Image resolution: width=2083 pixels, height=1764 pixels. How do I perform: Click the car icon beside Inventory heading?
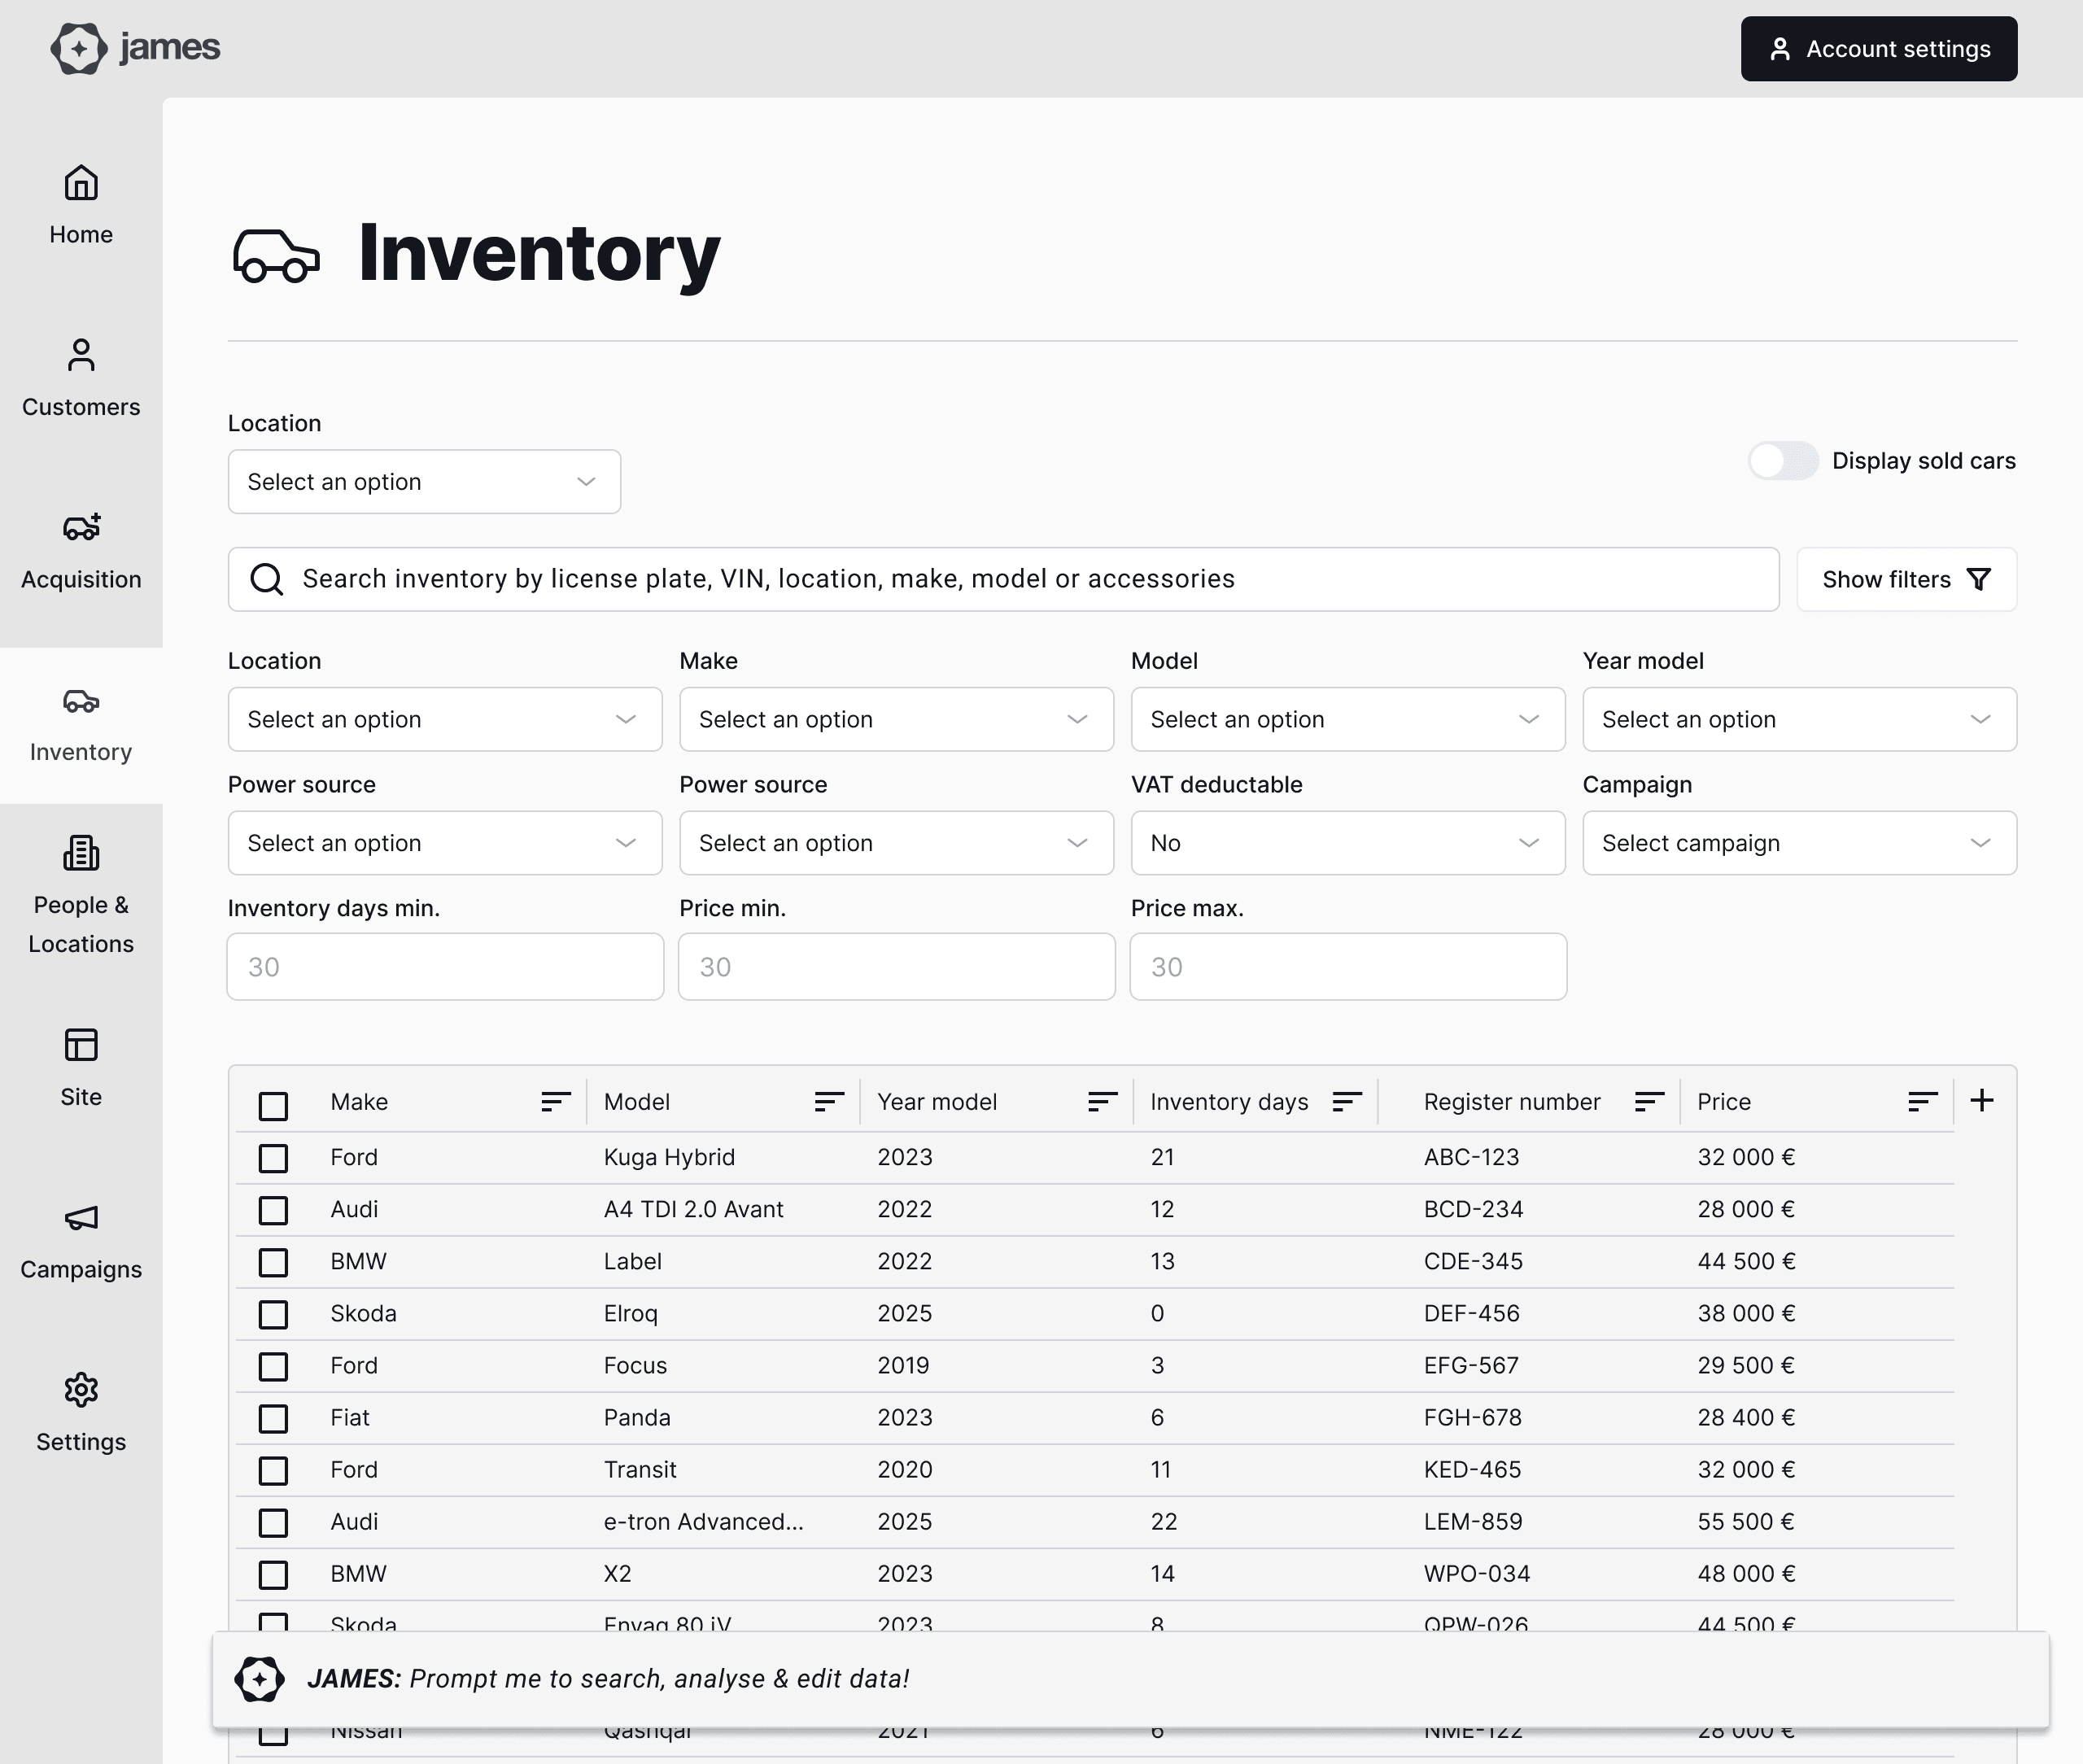(276, 256)
